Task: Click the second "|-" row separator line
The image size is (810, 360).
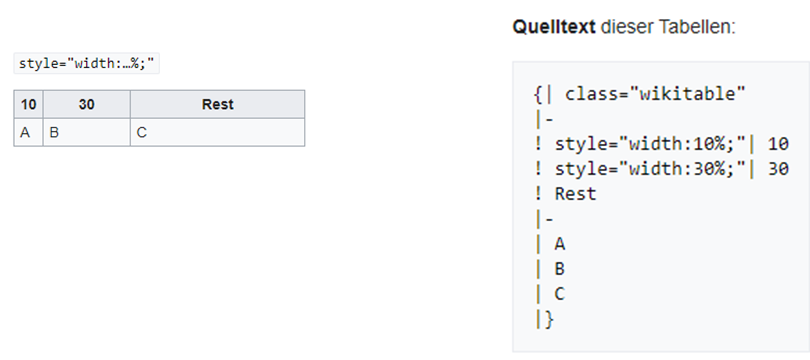Action: coord(544,219)
